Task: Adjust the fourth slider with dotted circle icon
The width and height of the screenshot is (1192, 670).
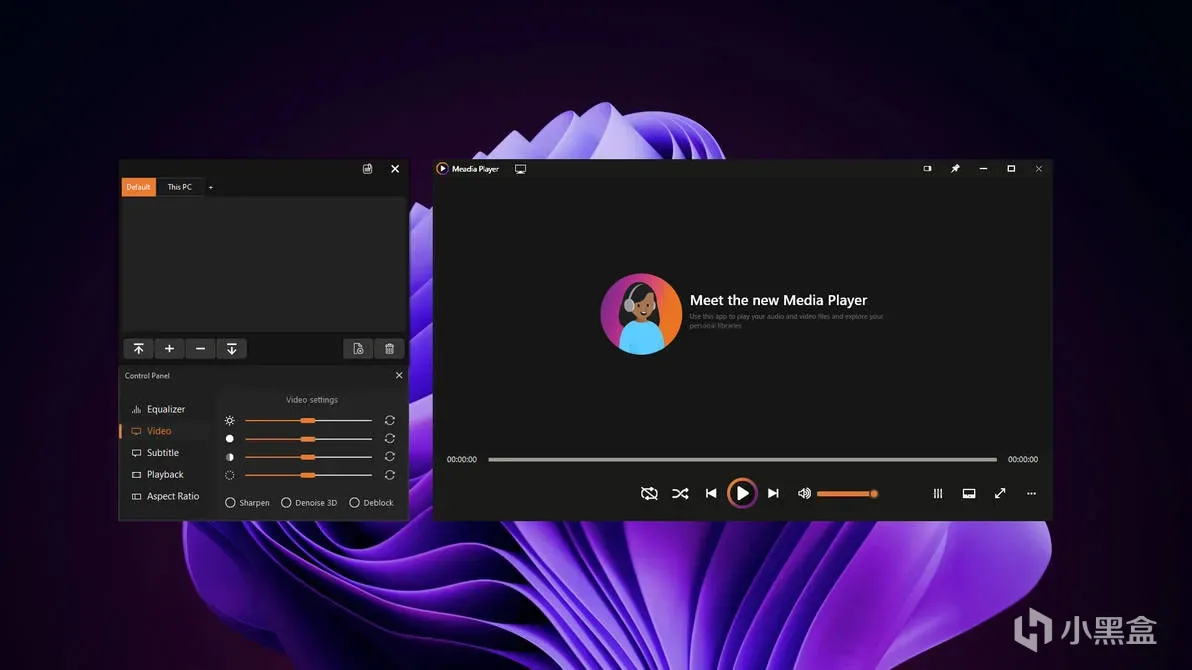Action: (x=308, y=475)
